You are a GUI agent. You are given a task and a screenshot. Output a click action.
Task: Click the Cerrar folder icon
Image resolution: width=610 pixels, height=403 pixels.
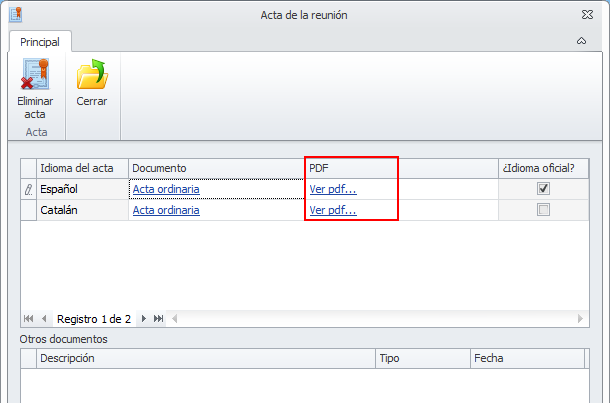click(x=92, y=76)
